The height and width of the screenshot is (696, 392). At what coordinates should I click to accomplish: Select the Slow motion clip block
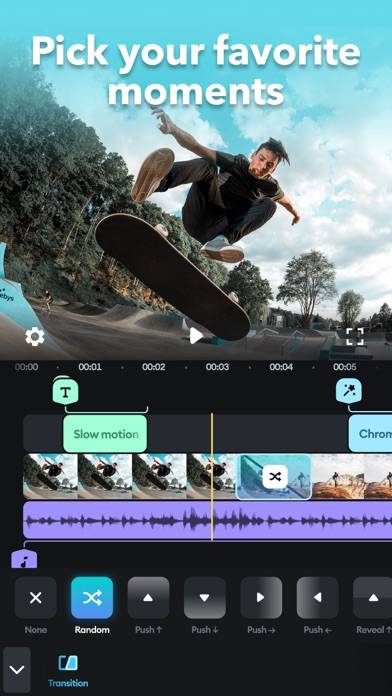click(105, 434)
